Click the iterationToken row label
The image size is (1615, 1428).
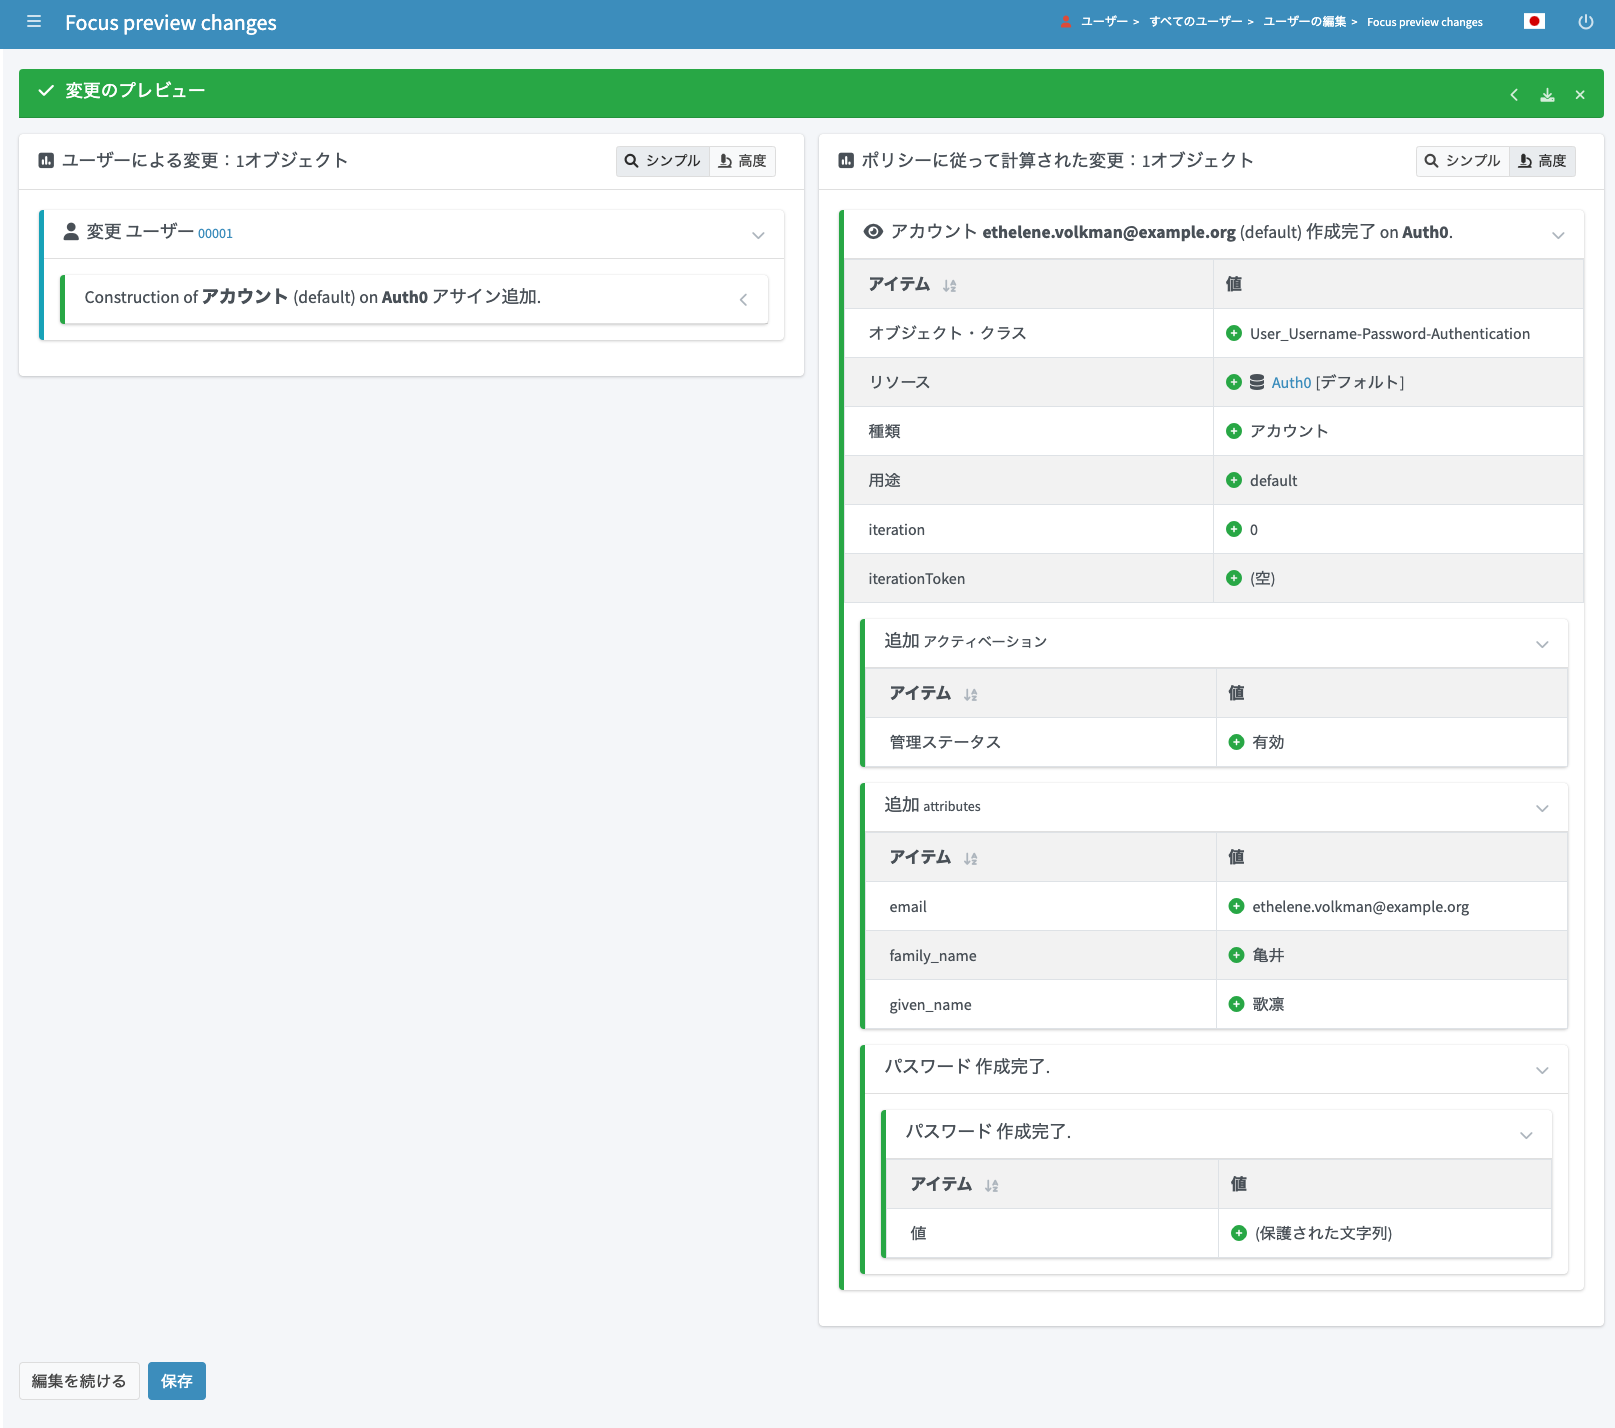(x=917, y=578)
